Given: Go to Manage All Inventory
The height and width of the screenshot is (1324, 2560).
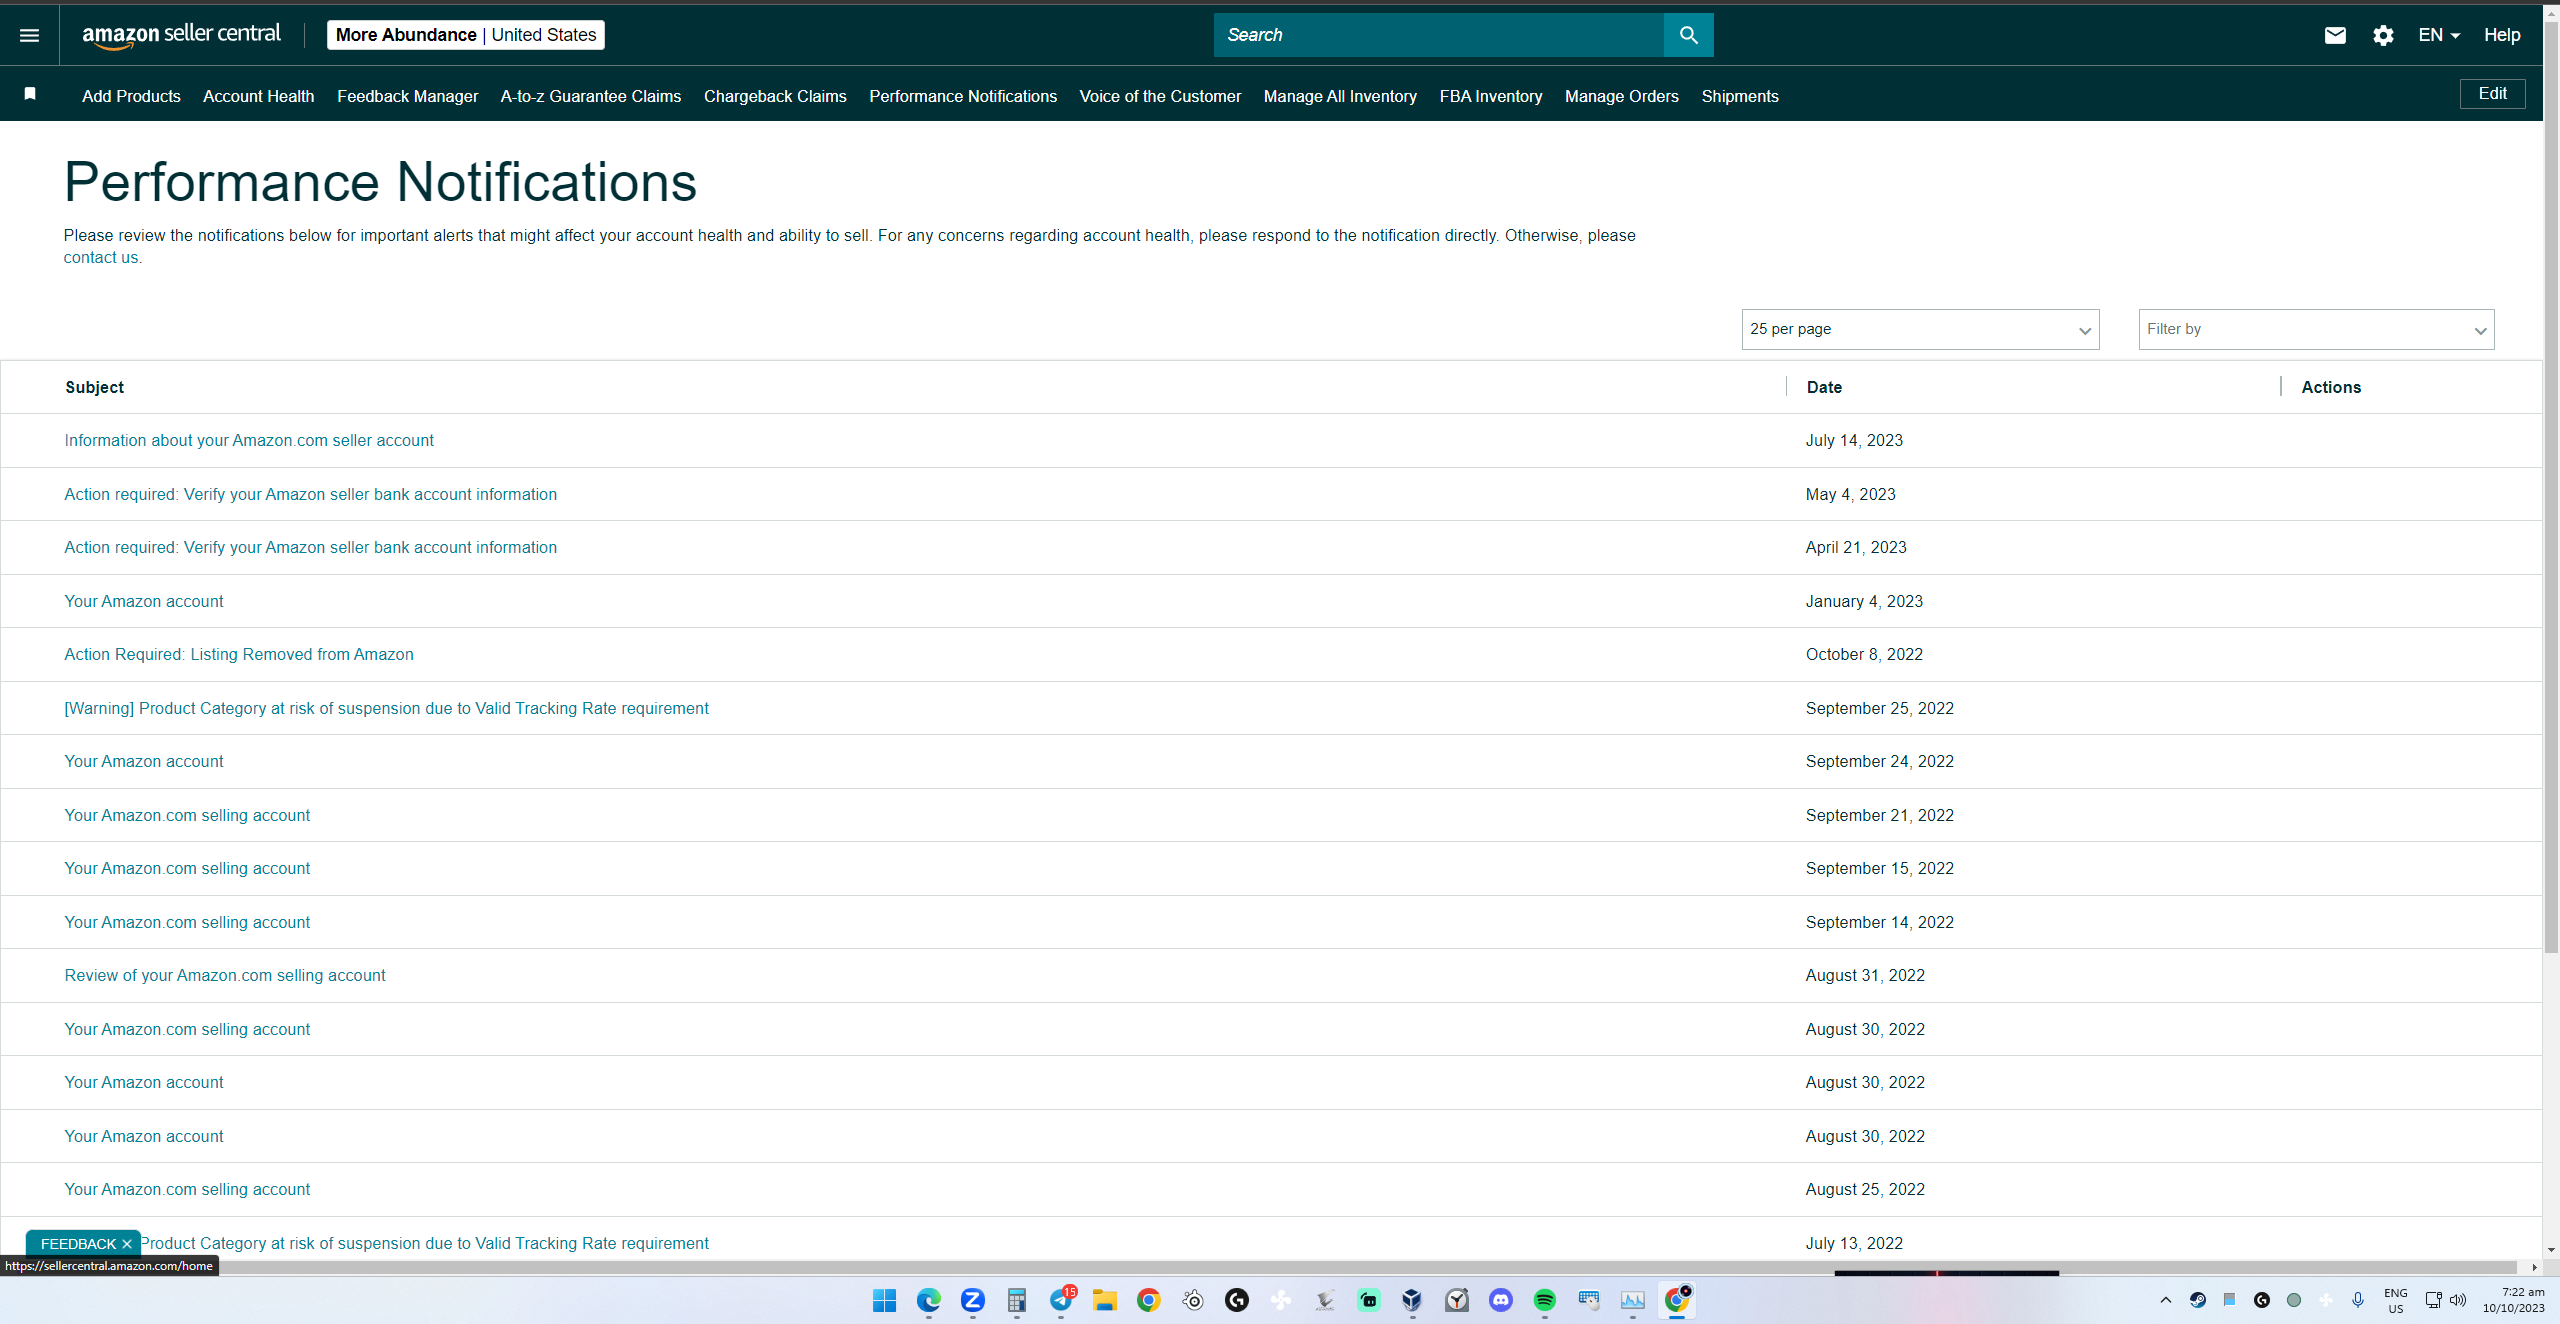Looking at the screenshot, I should [x=1340, y=96].
